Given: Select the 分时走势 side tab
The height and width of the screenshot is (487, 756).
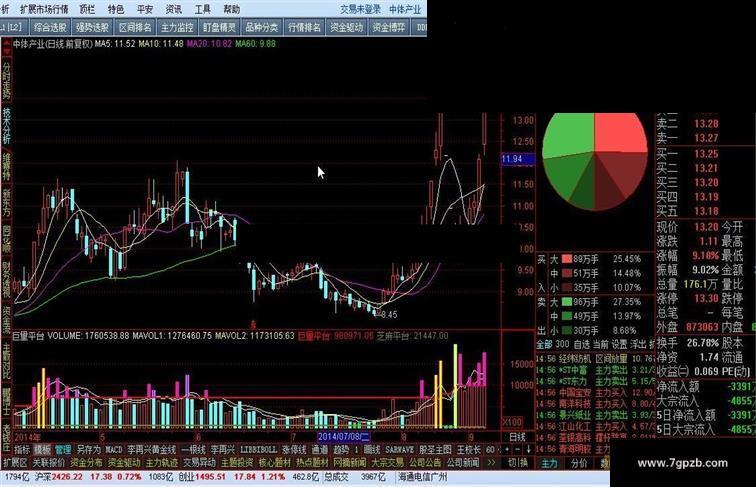Looking at the screenshot, I should click(x=6, y=80).
